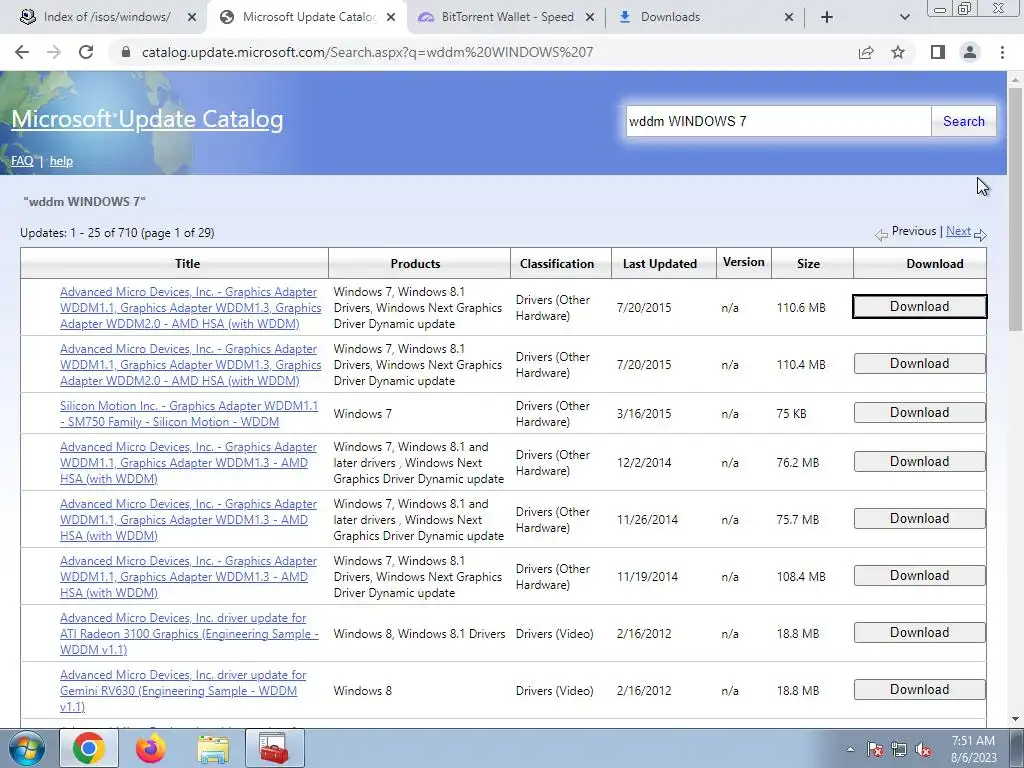The height and width of the screenshot is (768, 1024).
Task: Download the 110.4 MB AMD driver
Action: click(920, 364)
